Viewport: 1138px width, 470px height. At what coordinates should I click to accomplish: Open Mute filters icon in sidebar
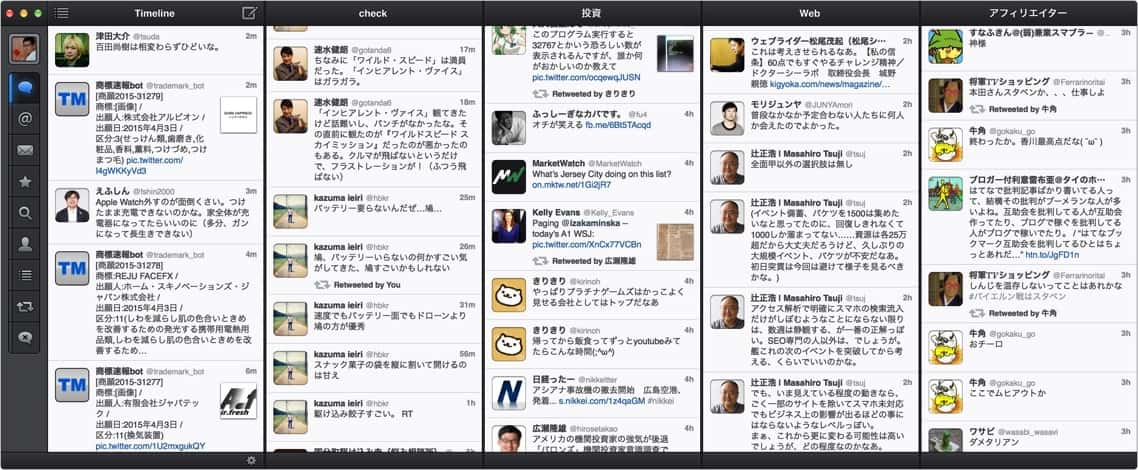click(25, 337)
